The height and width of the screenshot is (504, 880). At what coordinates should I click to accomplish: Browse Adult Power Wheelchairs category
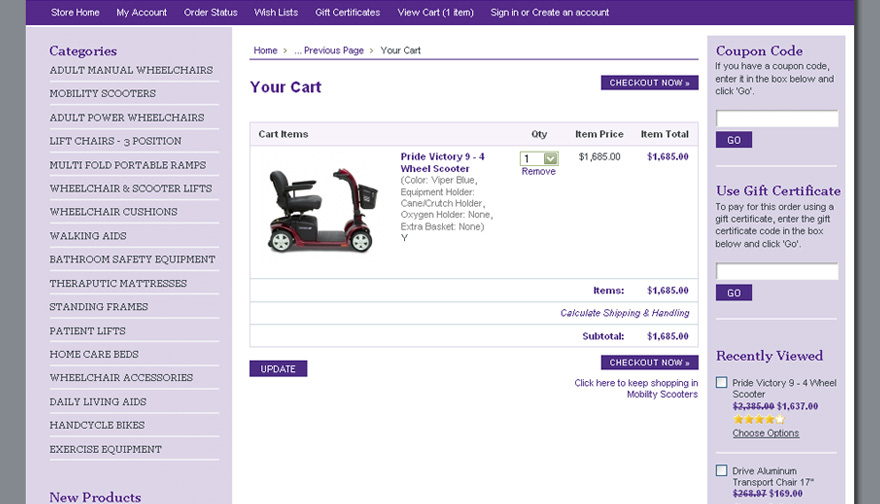(x=127, y=118)
